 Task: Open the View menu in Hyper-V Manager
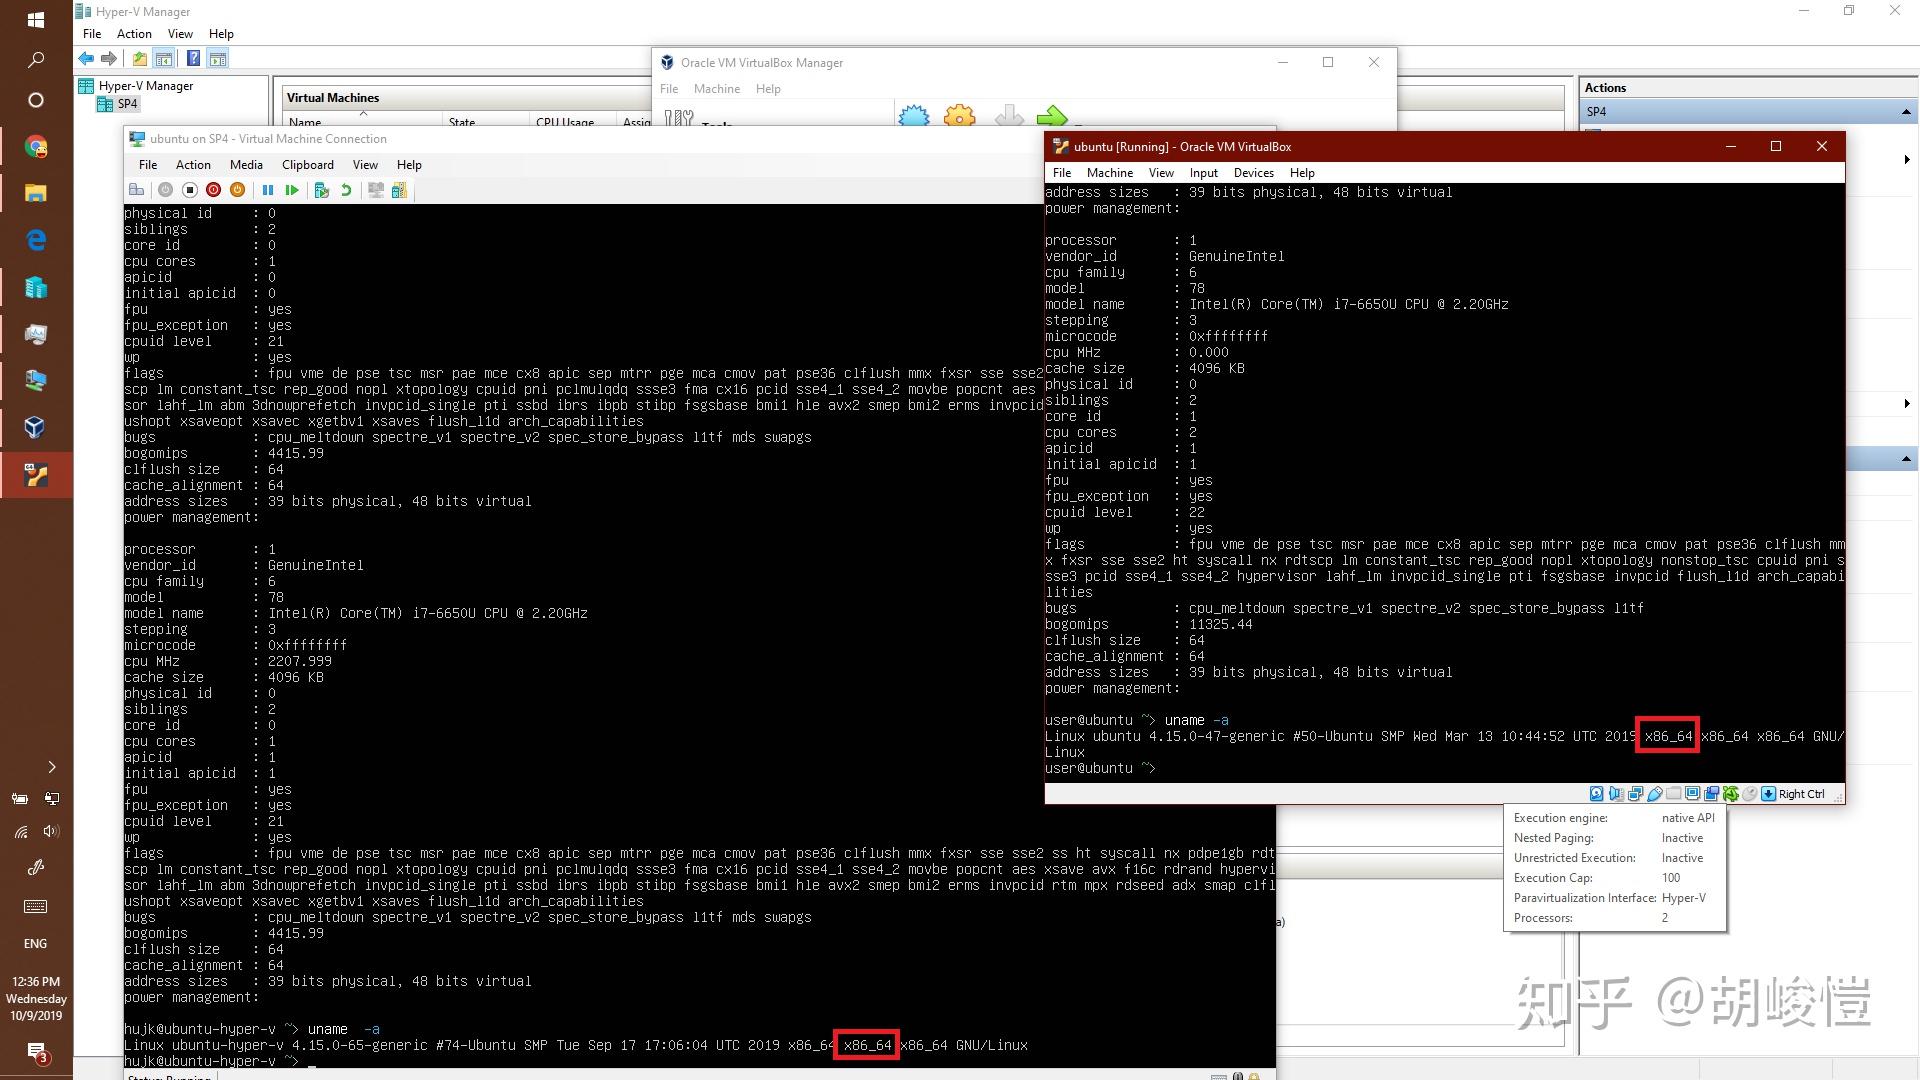[x=180, y=34]
